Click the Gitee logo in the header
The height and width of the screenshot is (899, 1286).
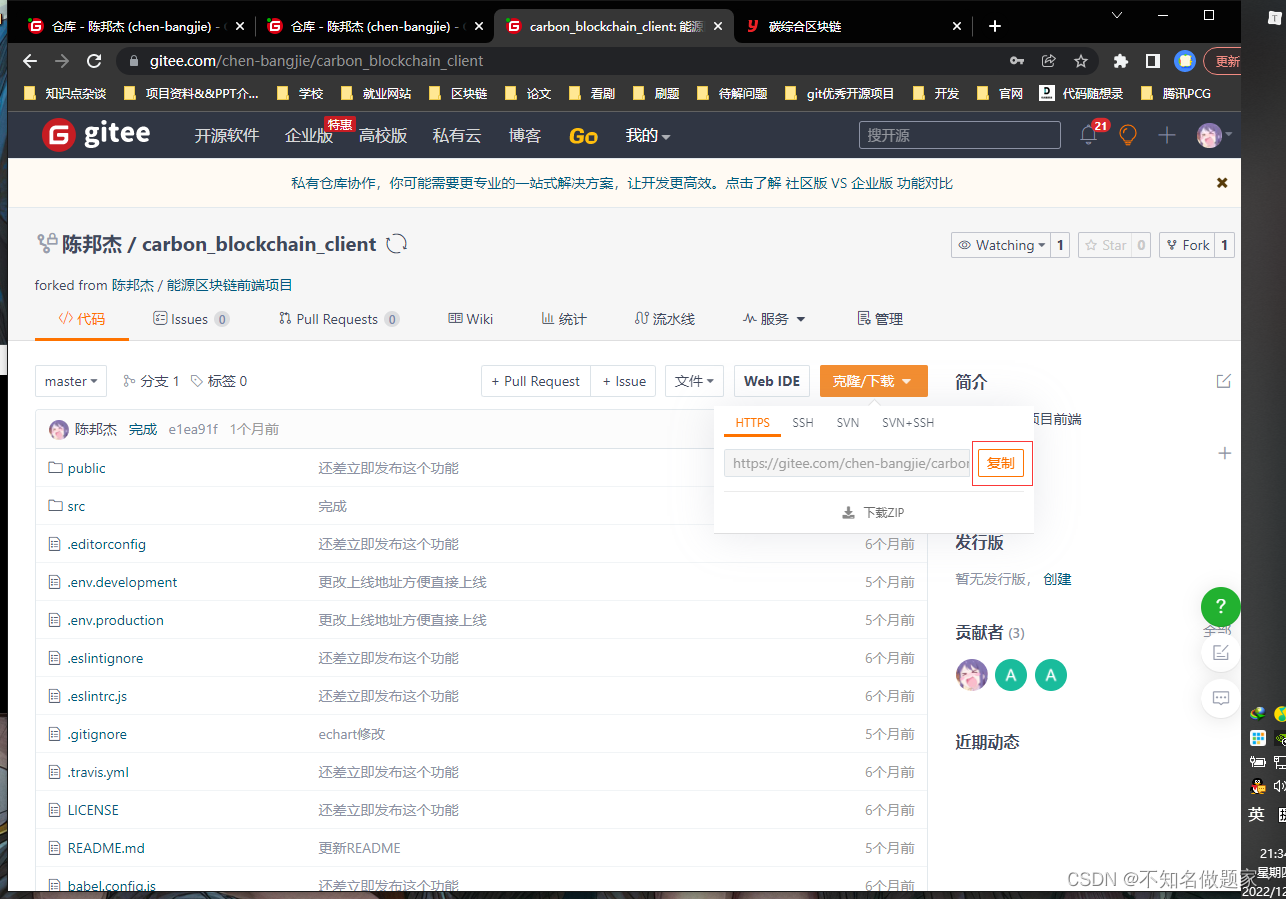pos(96,135)
